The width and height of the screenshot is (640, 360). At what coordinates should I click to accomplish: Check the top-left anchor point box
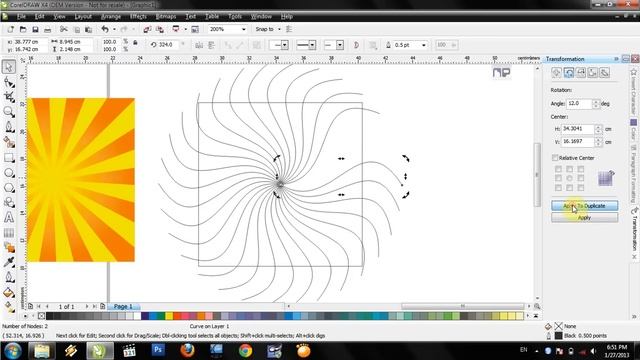tap(558, 169)
